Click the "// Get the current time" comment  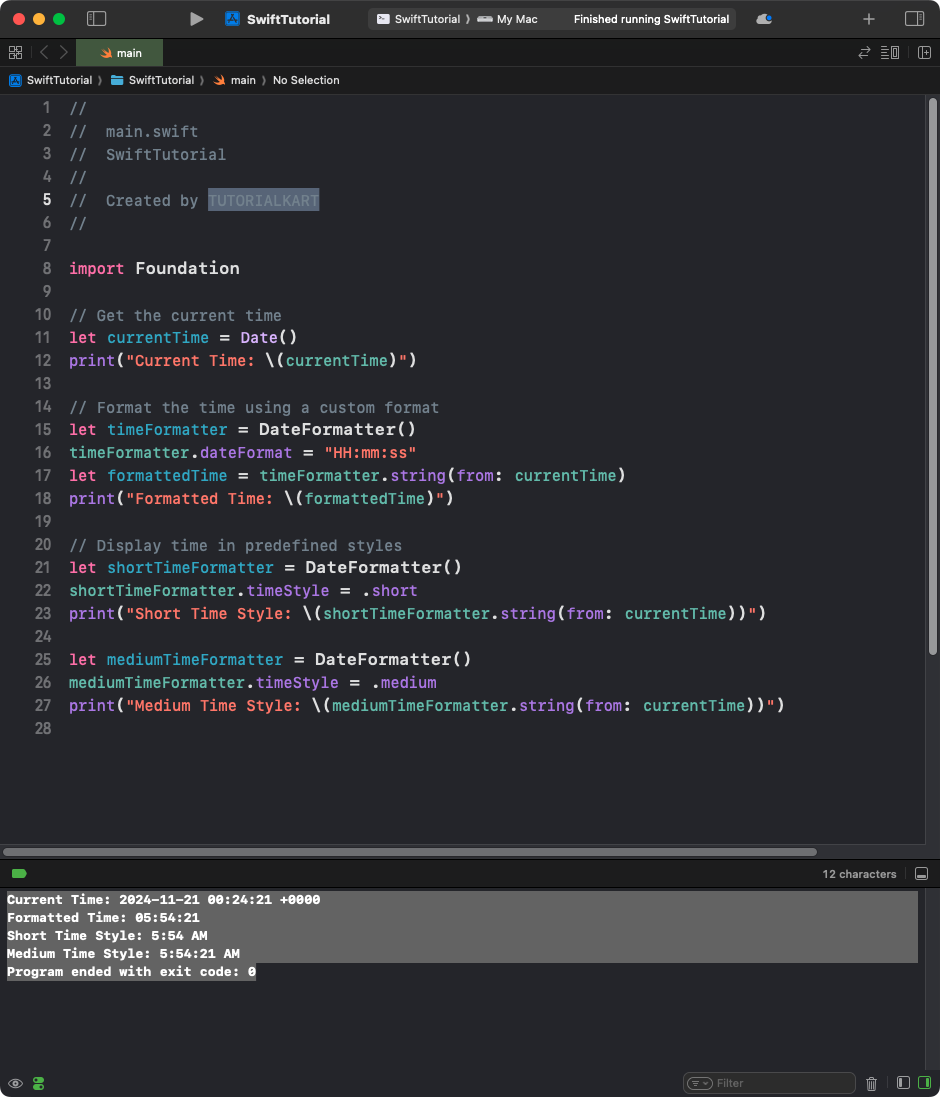(176, 315)
